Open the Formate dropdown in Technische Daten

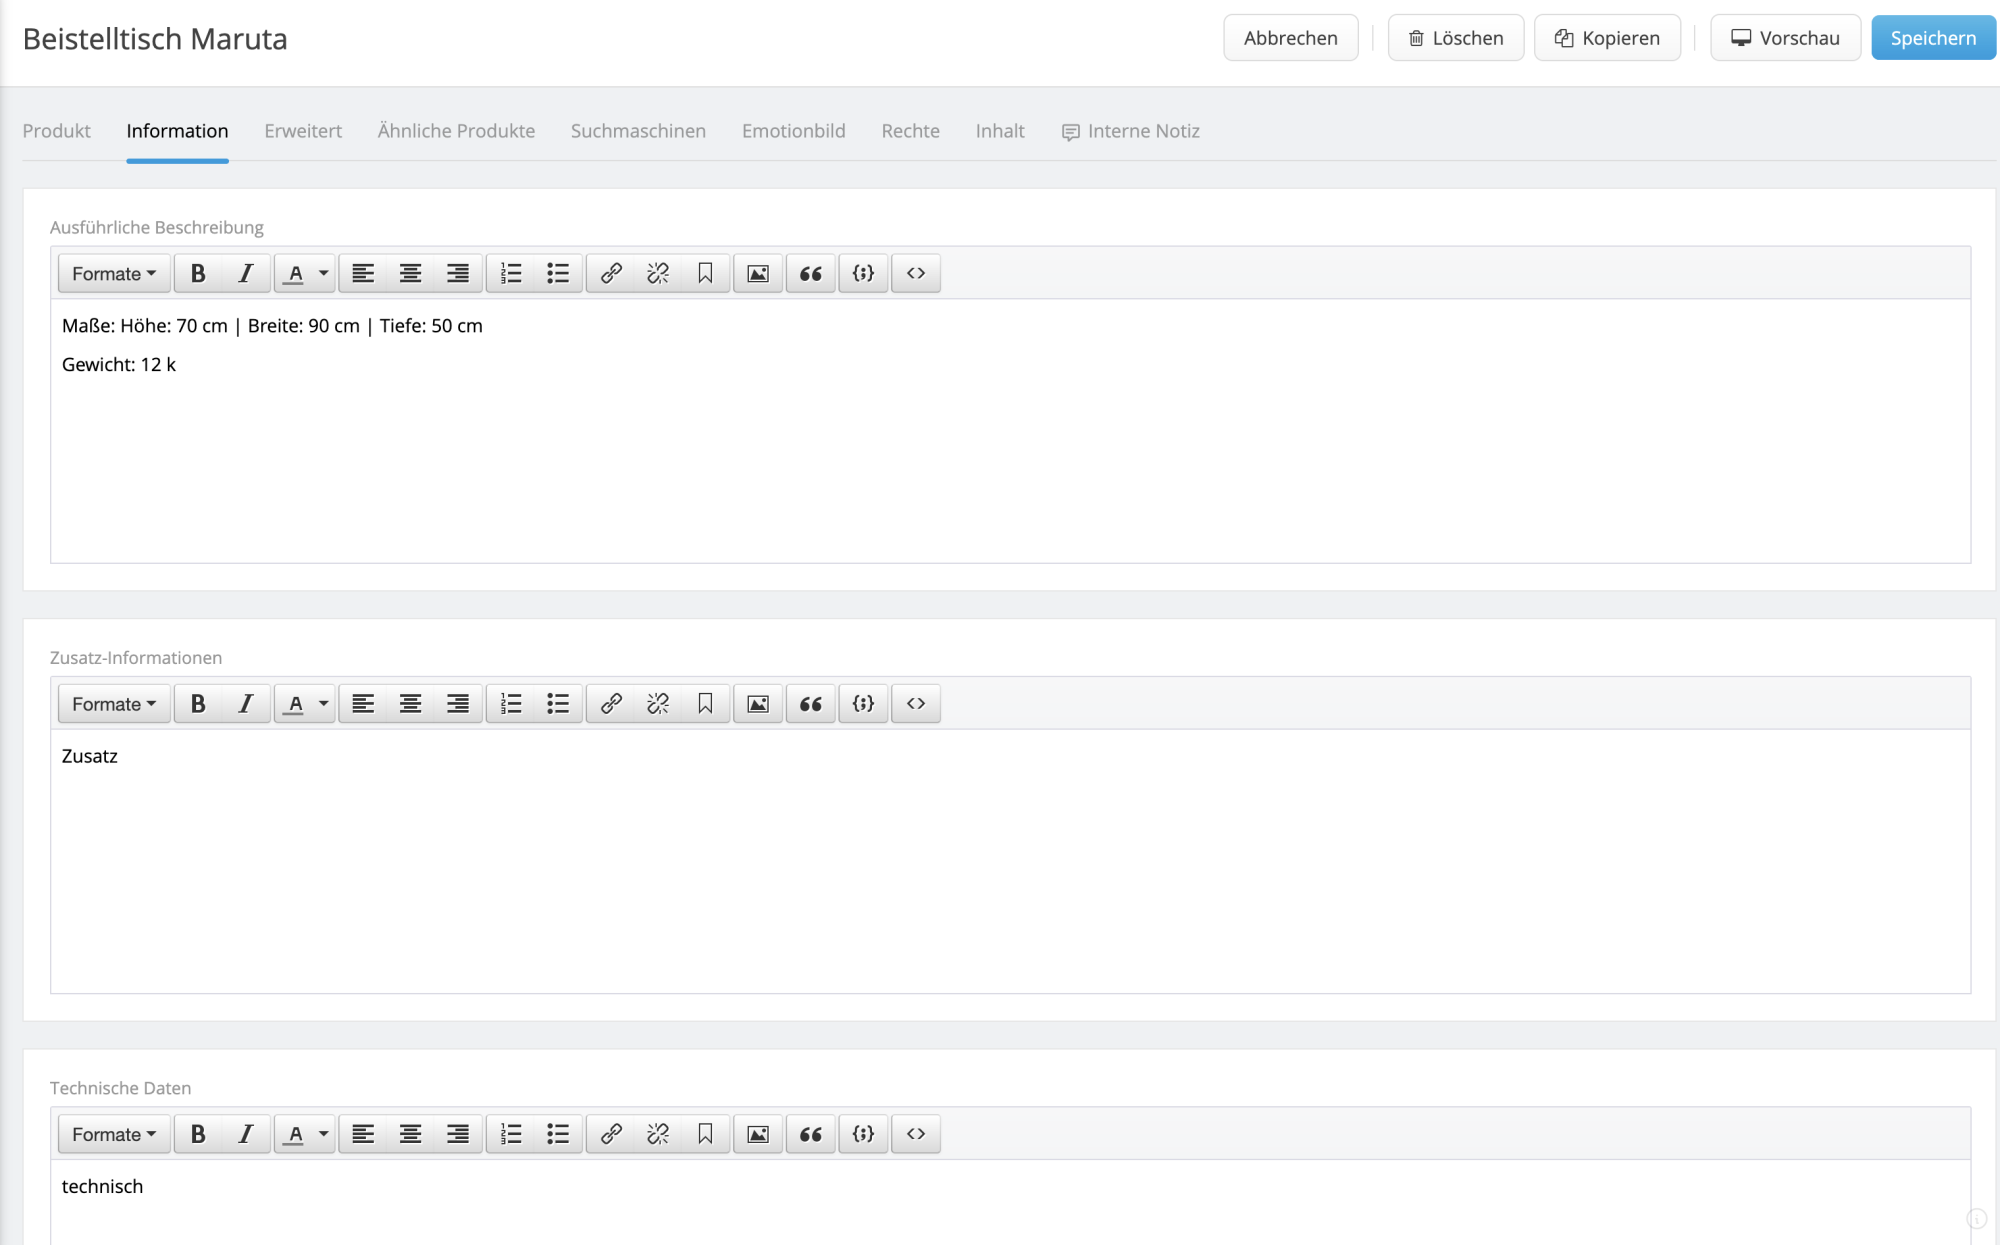point(113,1134)
